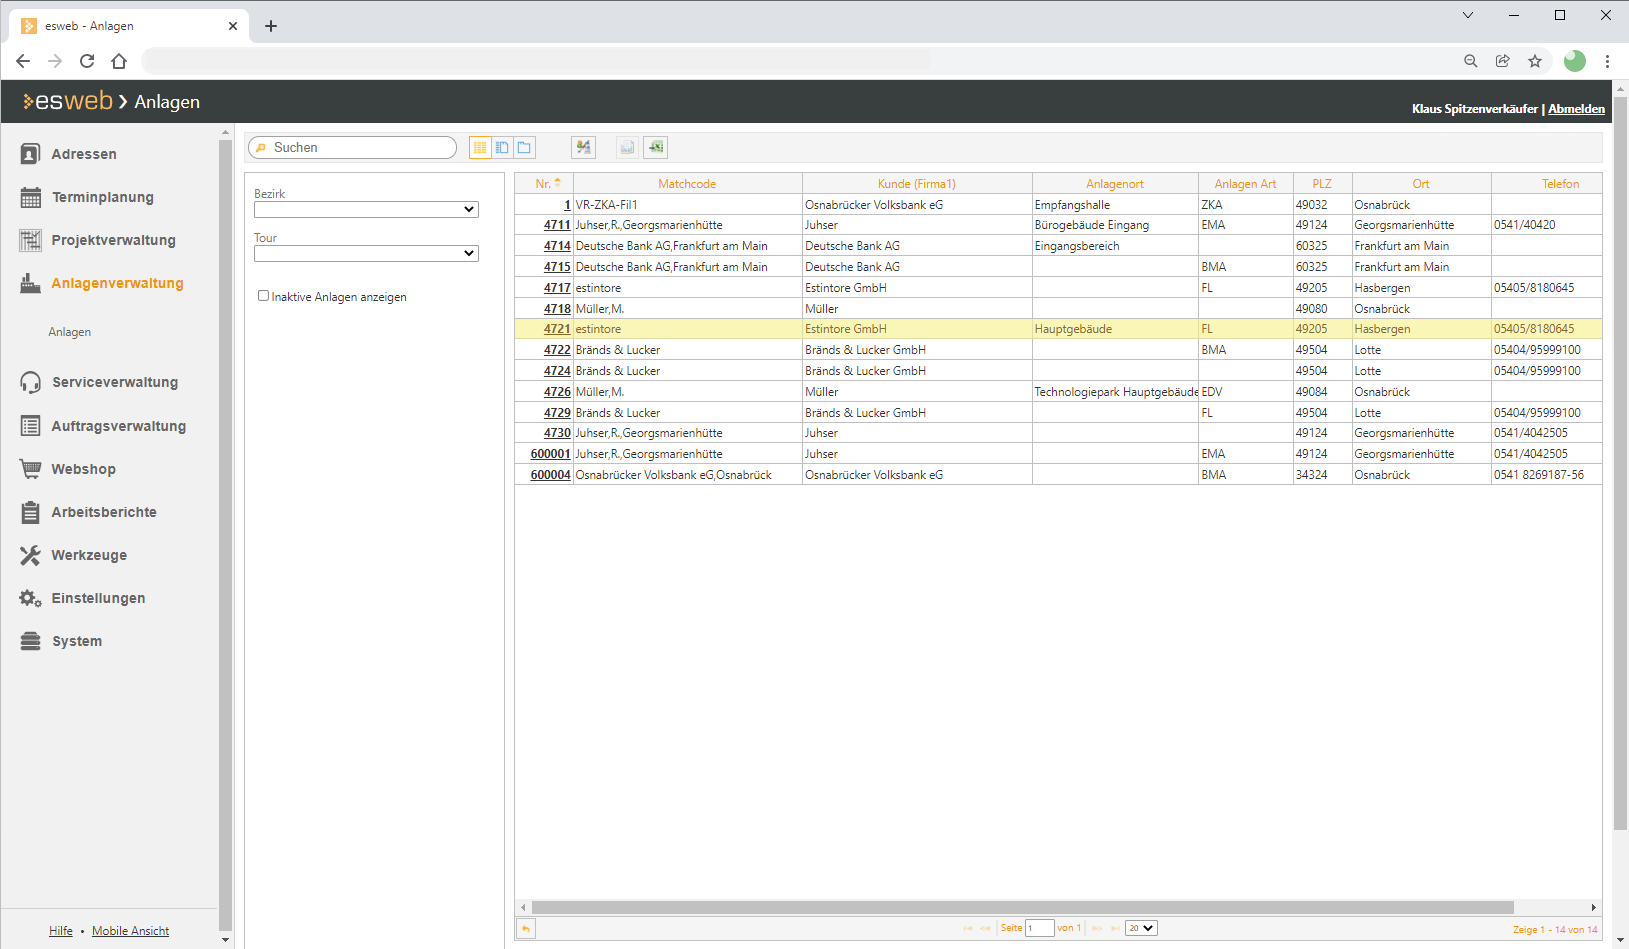1629x949 pixels.
Task: Open Anlage number 4721
Action: [557, 329]
